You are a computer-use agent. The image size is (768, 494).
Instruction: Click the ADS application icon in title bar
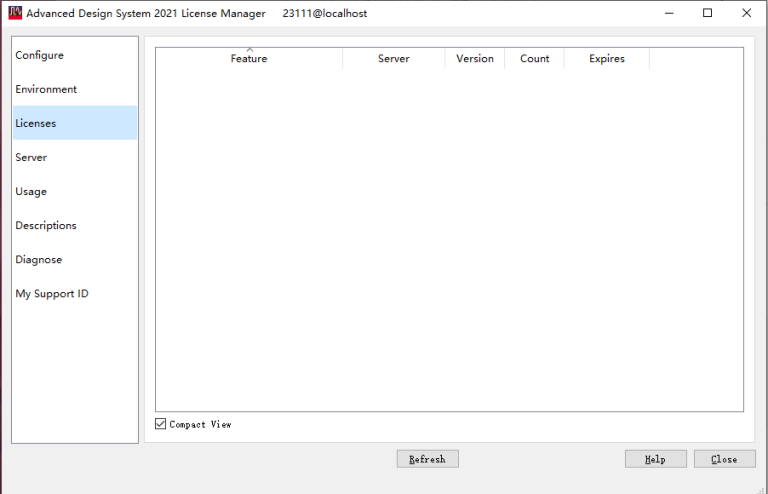pyautogui.click(x=15, y=13)
